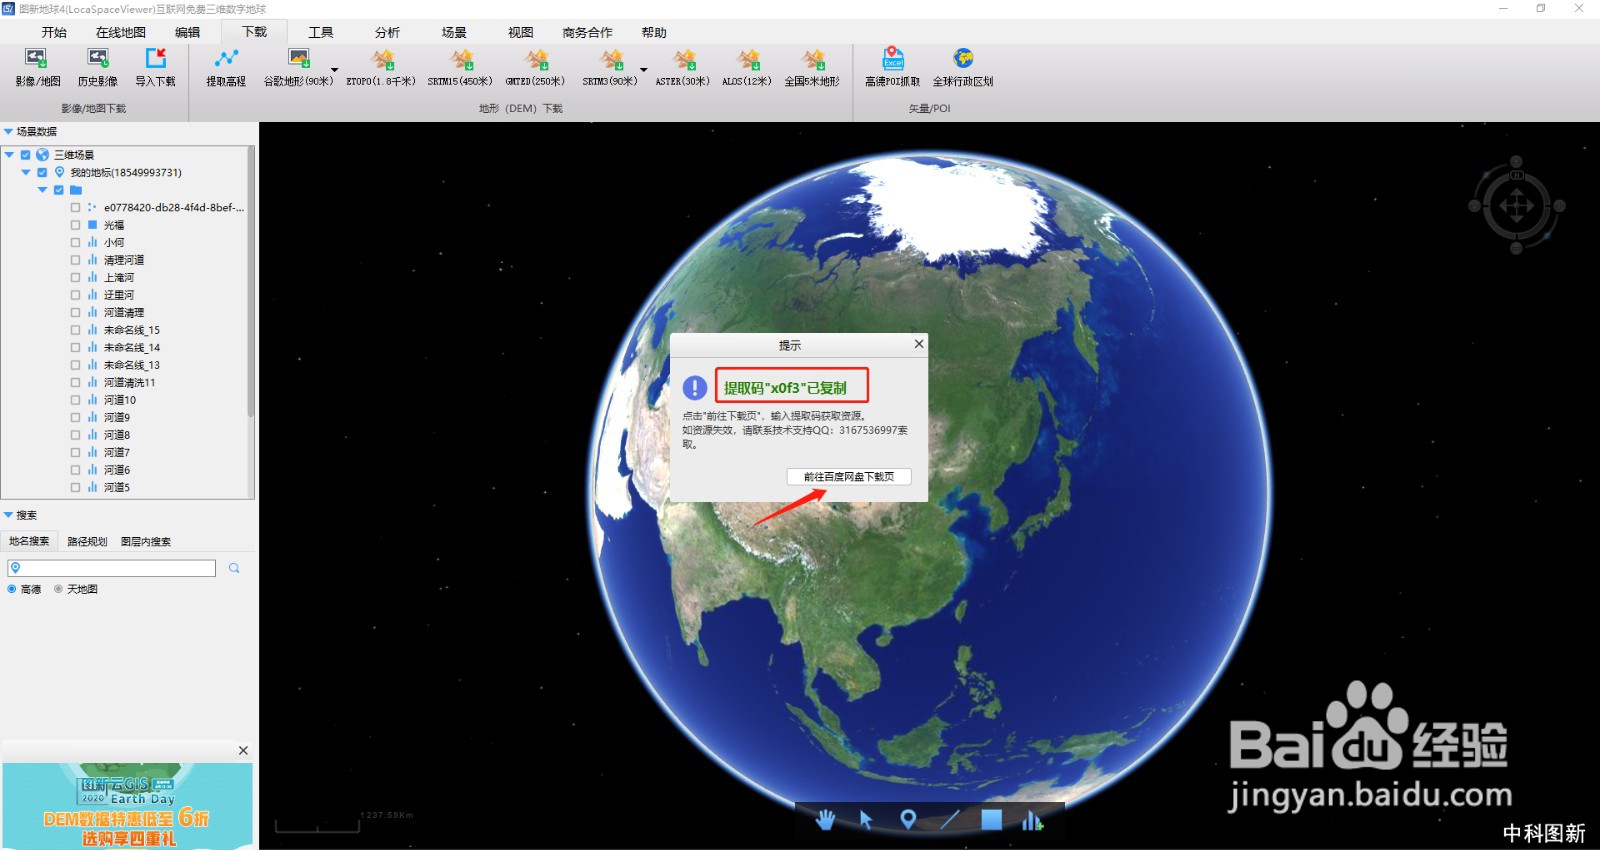1600x850 pixels.
Task: Switch to the 图层内搜索 tab
Action: pyautogui.click(x=146, y=541)
